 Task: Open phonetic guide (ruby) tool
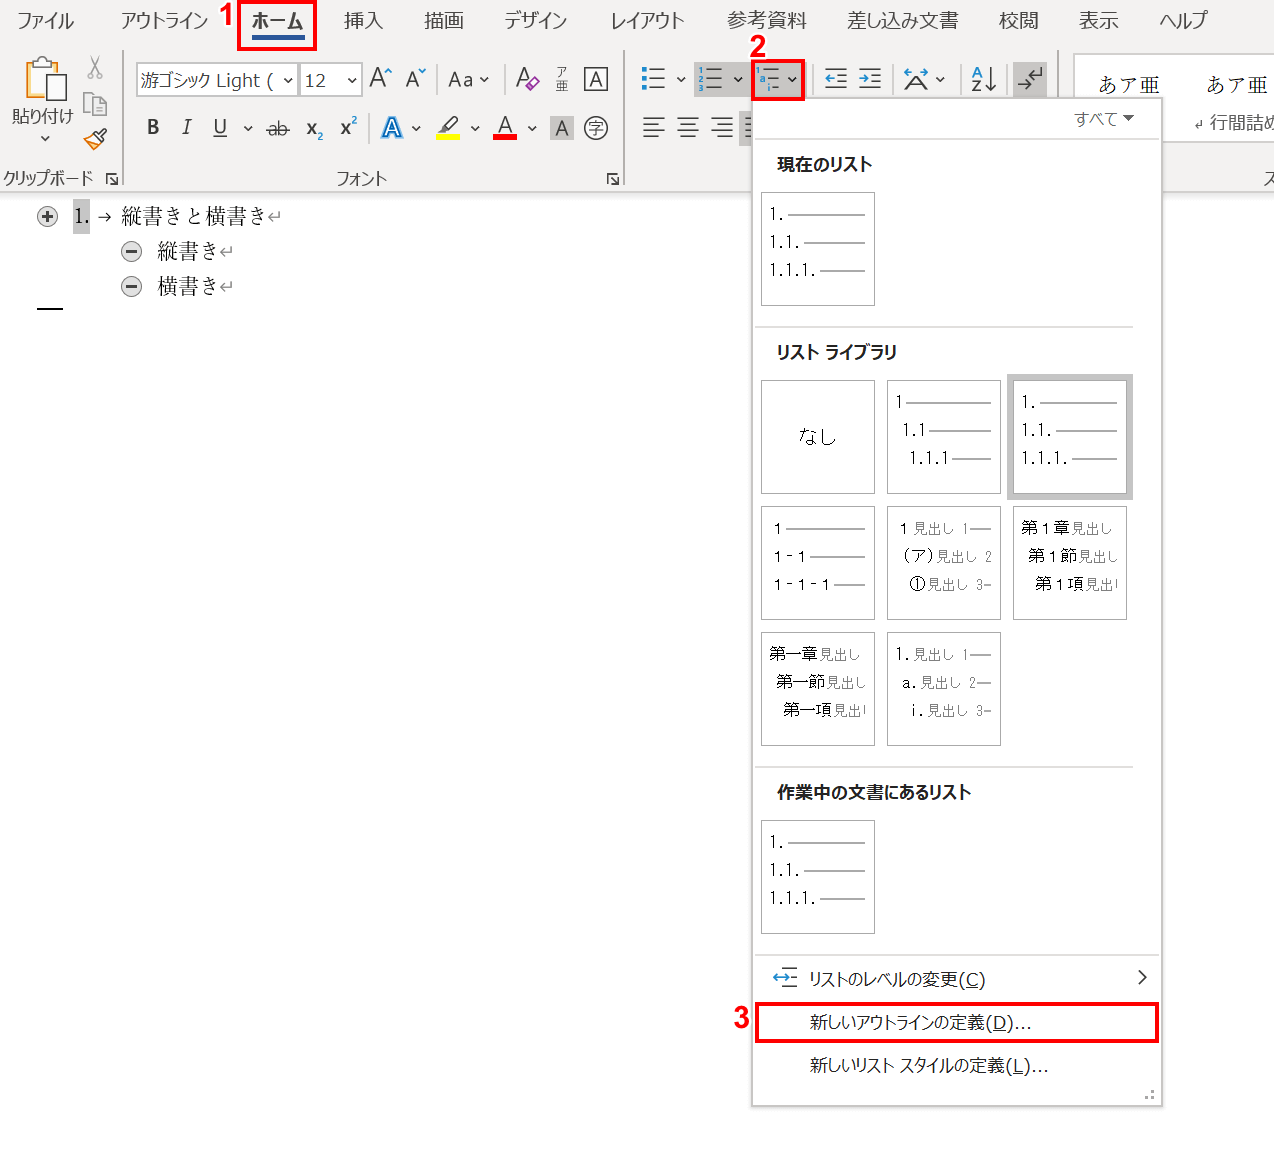[562, 79]
